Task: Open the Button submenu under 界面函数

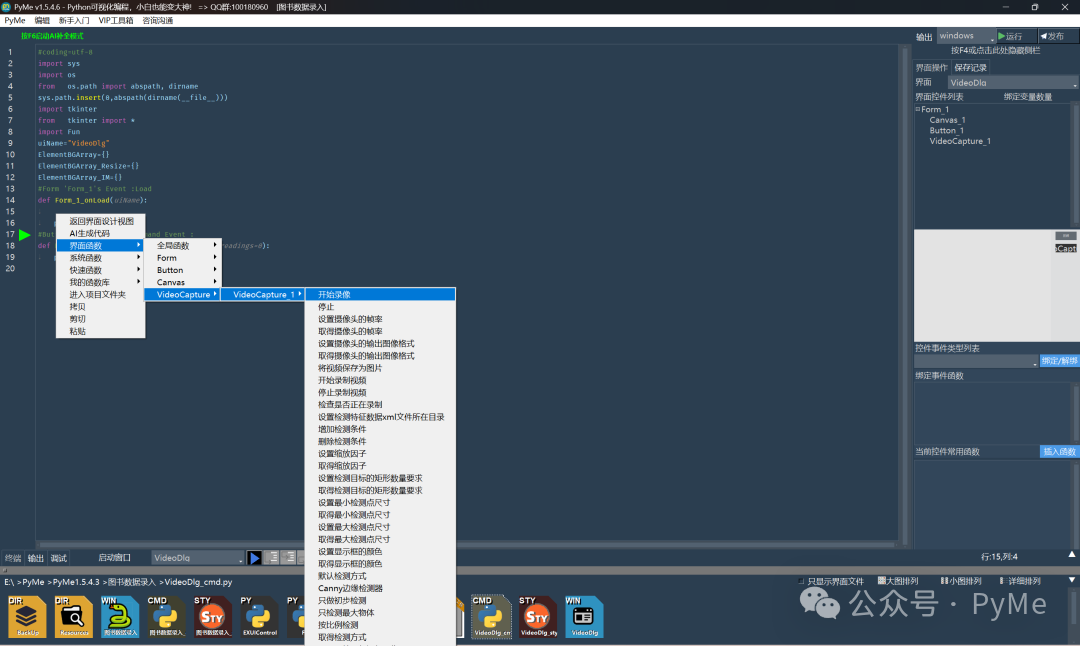Action: pyautogui.click(x=182, y=270)
